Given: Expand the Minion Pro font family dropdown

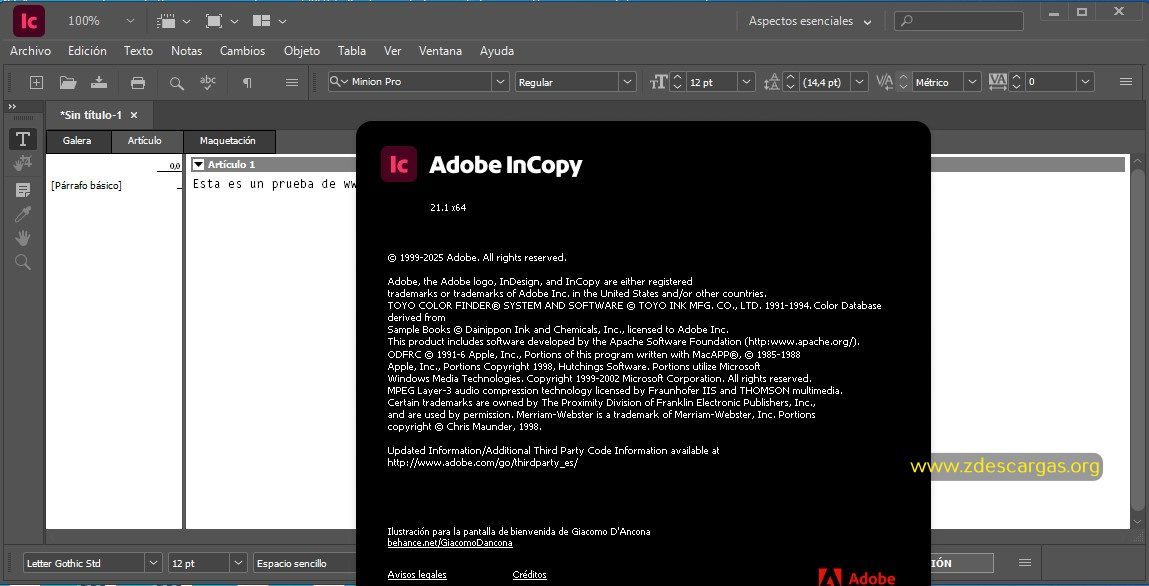Looking at the screenshot, I should [500, 82].
